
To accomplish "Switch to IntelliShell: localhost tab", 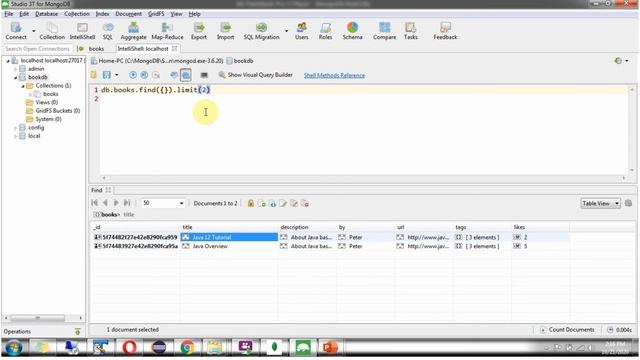I will tap(147, 49).
